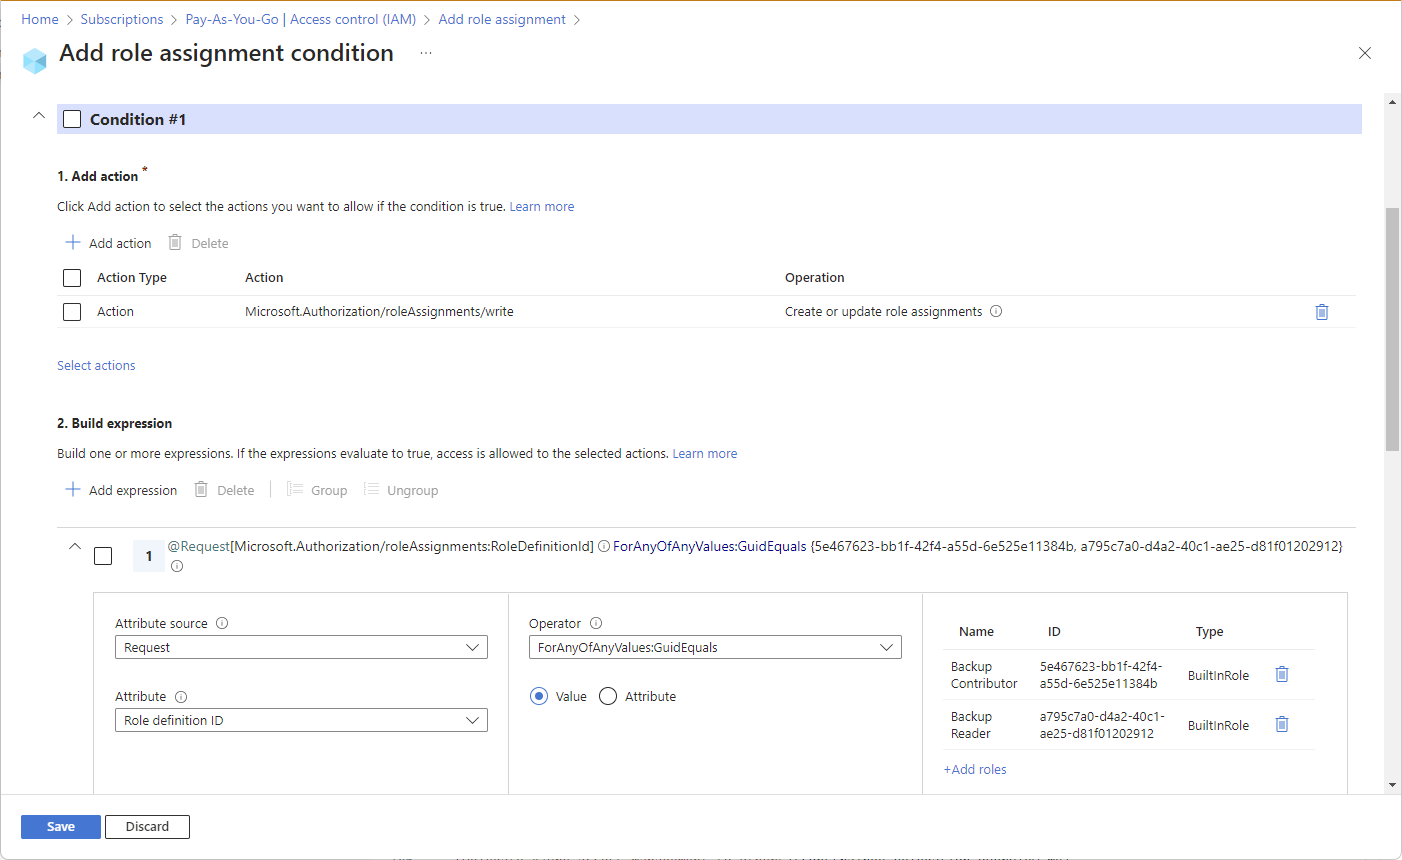Open the Attribute source dropdown
The height and width of the screenshot is (860, 1402).
tap(301, 648)
